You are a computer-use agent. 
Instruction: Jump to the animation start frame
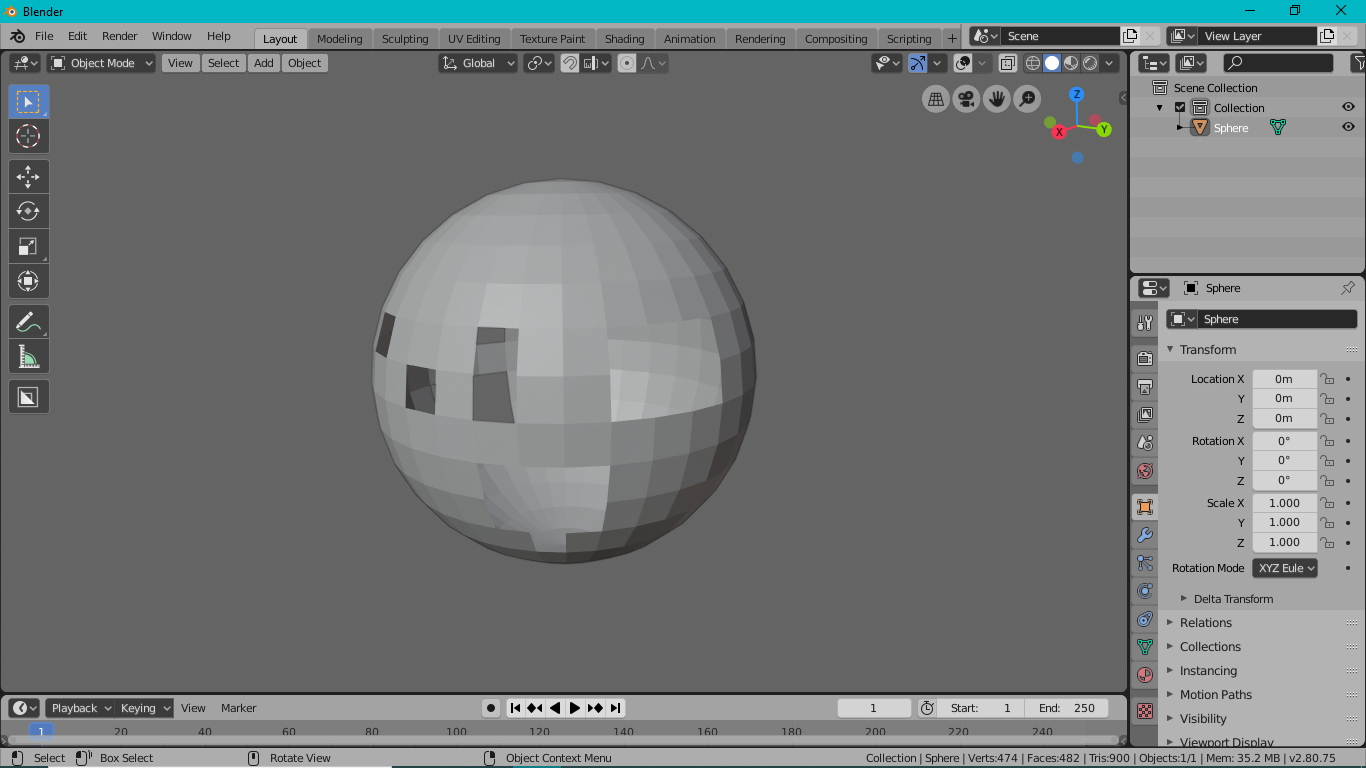(x=515, y=708)
